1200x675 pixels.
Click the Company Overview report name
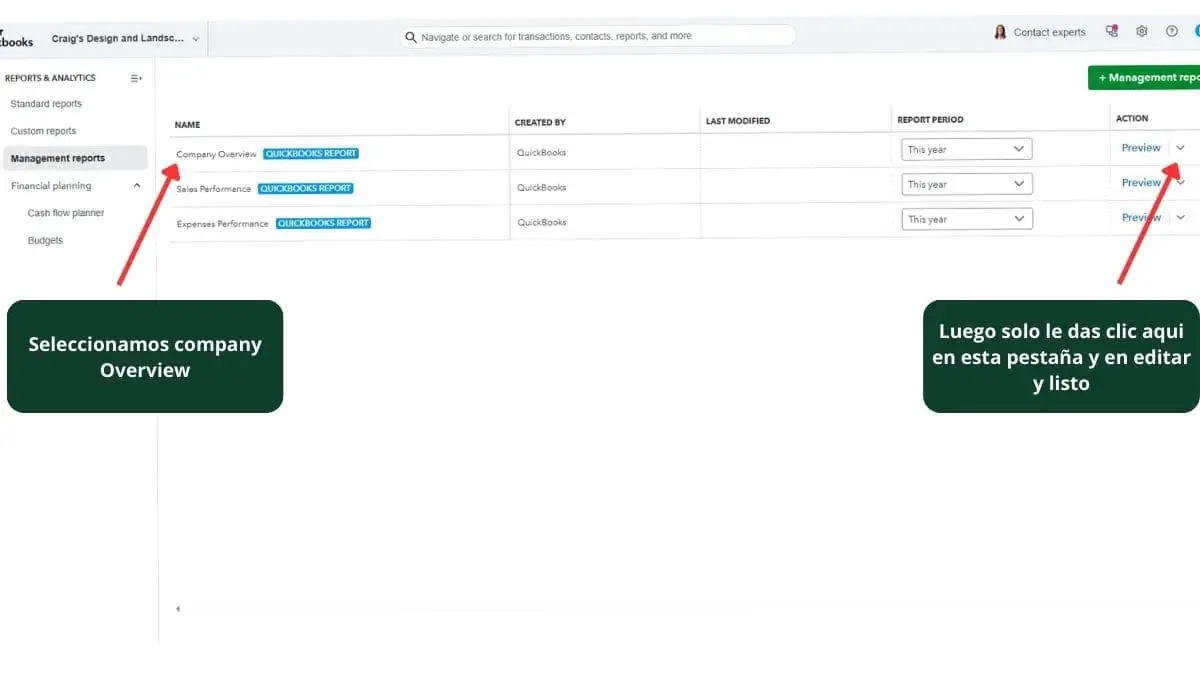point(216,154)
